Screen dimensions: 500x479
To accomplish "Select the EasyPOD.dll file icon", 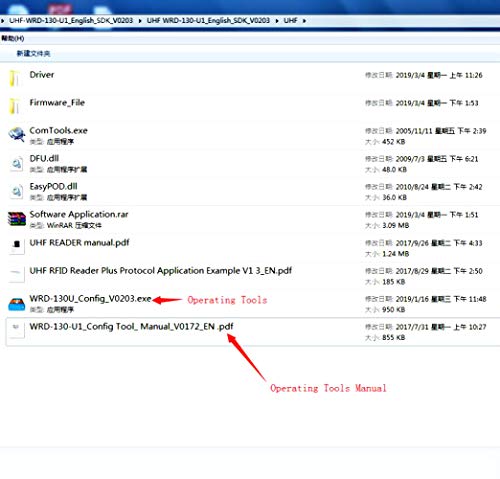I will click(x=17, y=191).
